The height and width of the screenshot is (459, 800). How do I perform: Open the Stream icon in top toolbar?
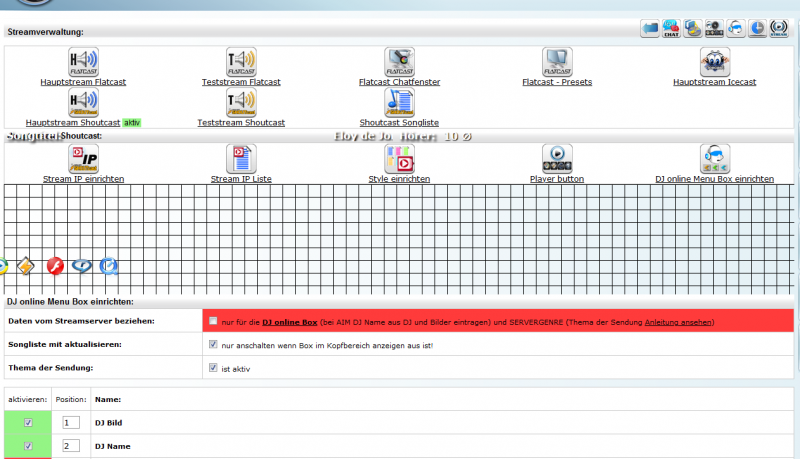[x=781, y=29]
